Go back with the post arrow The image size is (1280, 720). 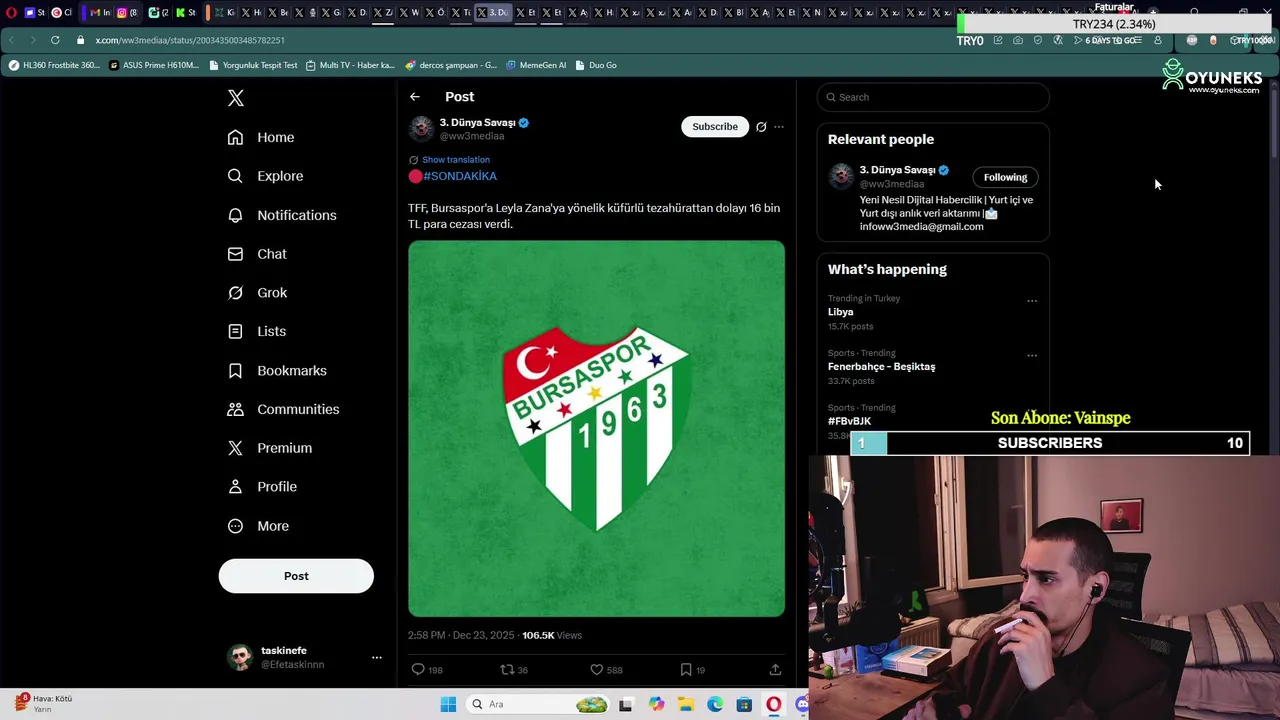414,97
